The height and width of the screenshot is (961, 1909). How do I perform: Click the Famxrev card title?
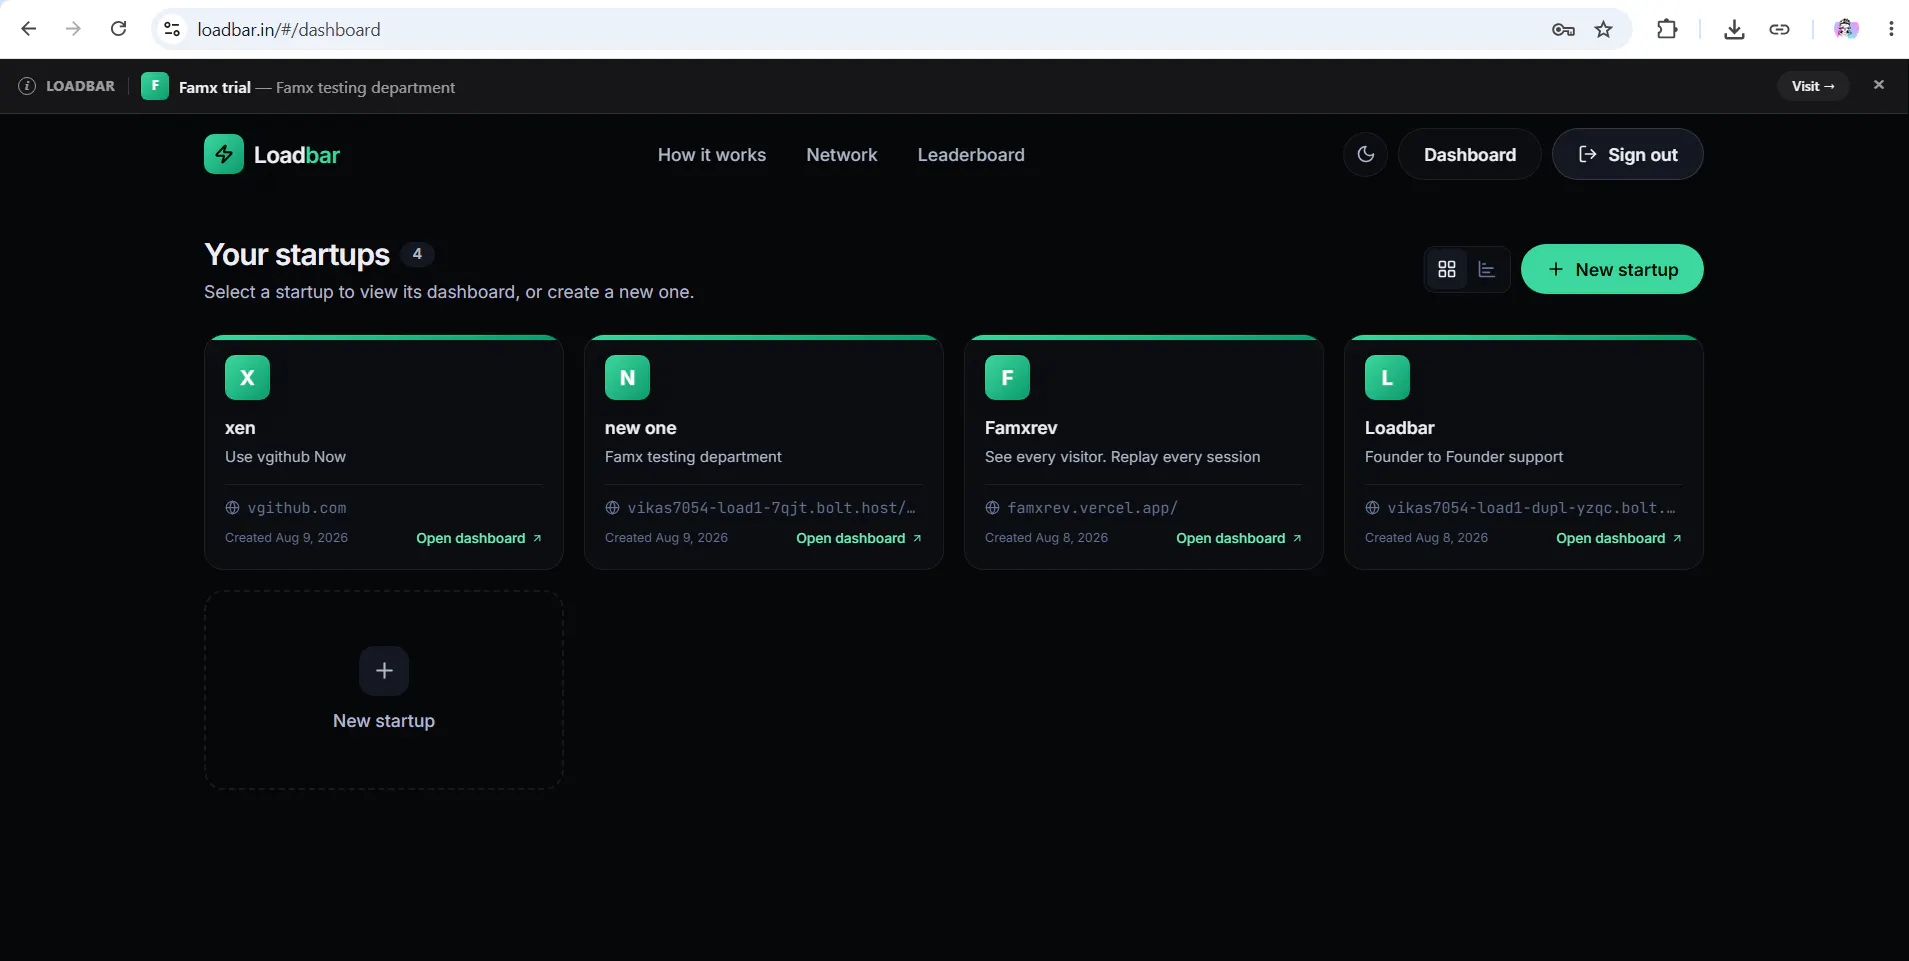tap(1021, 428)
